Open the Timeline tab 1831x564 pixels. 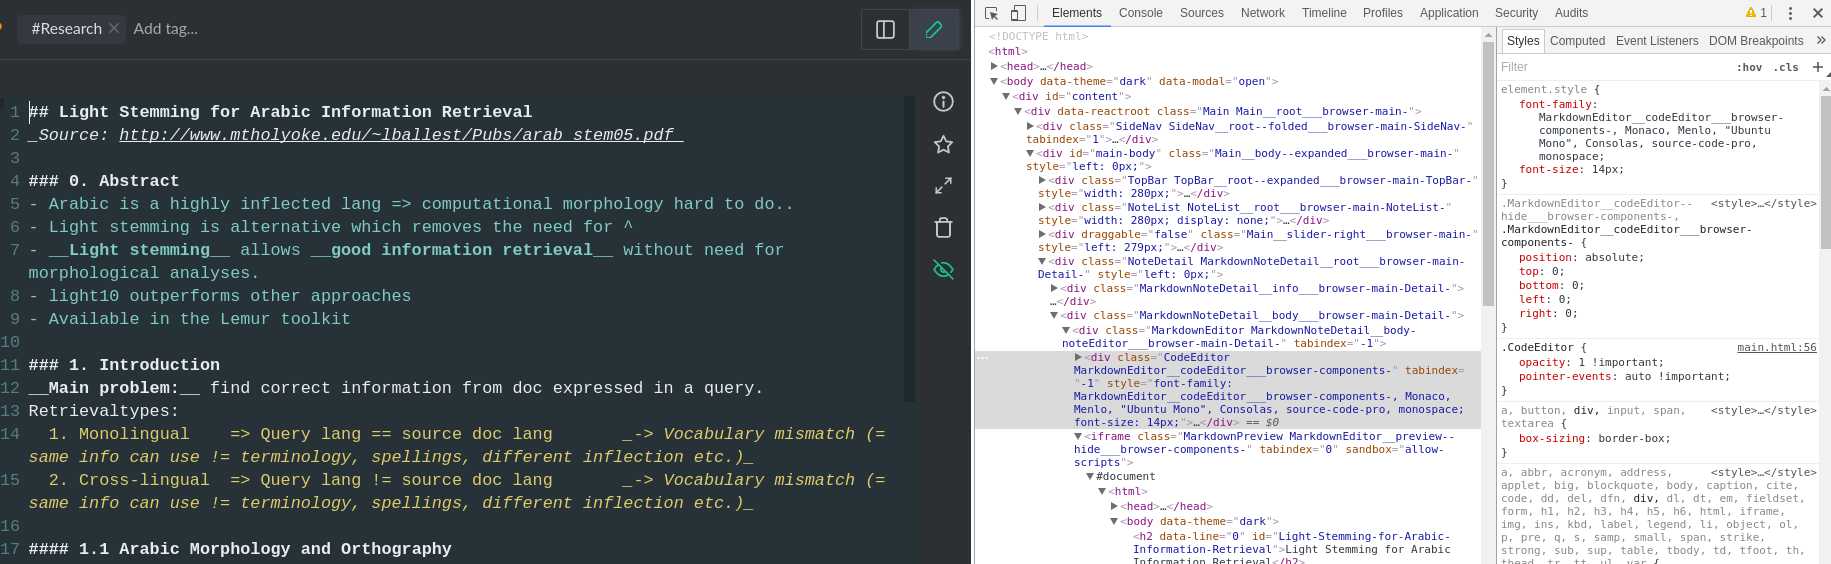pos(1324,13)
